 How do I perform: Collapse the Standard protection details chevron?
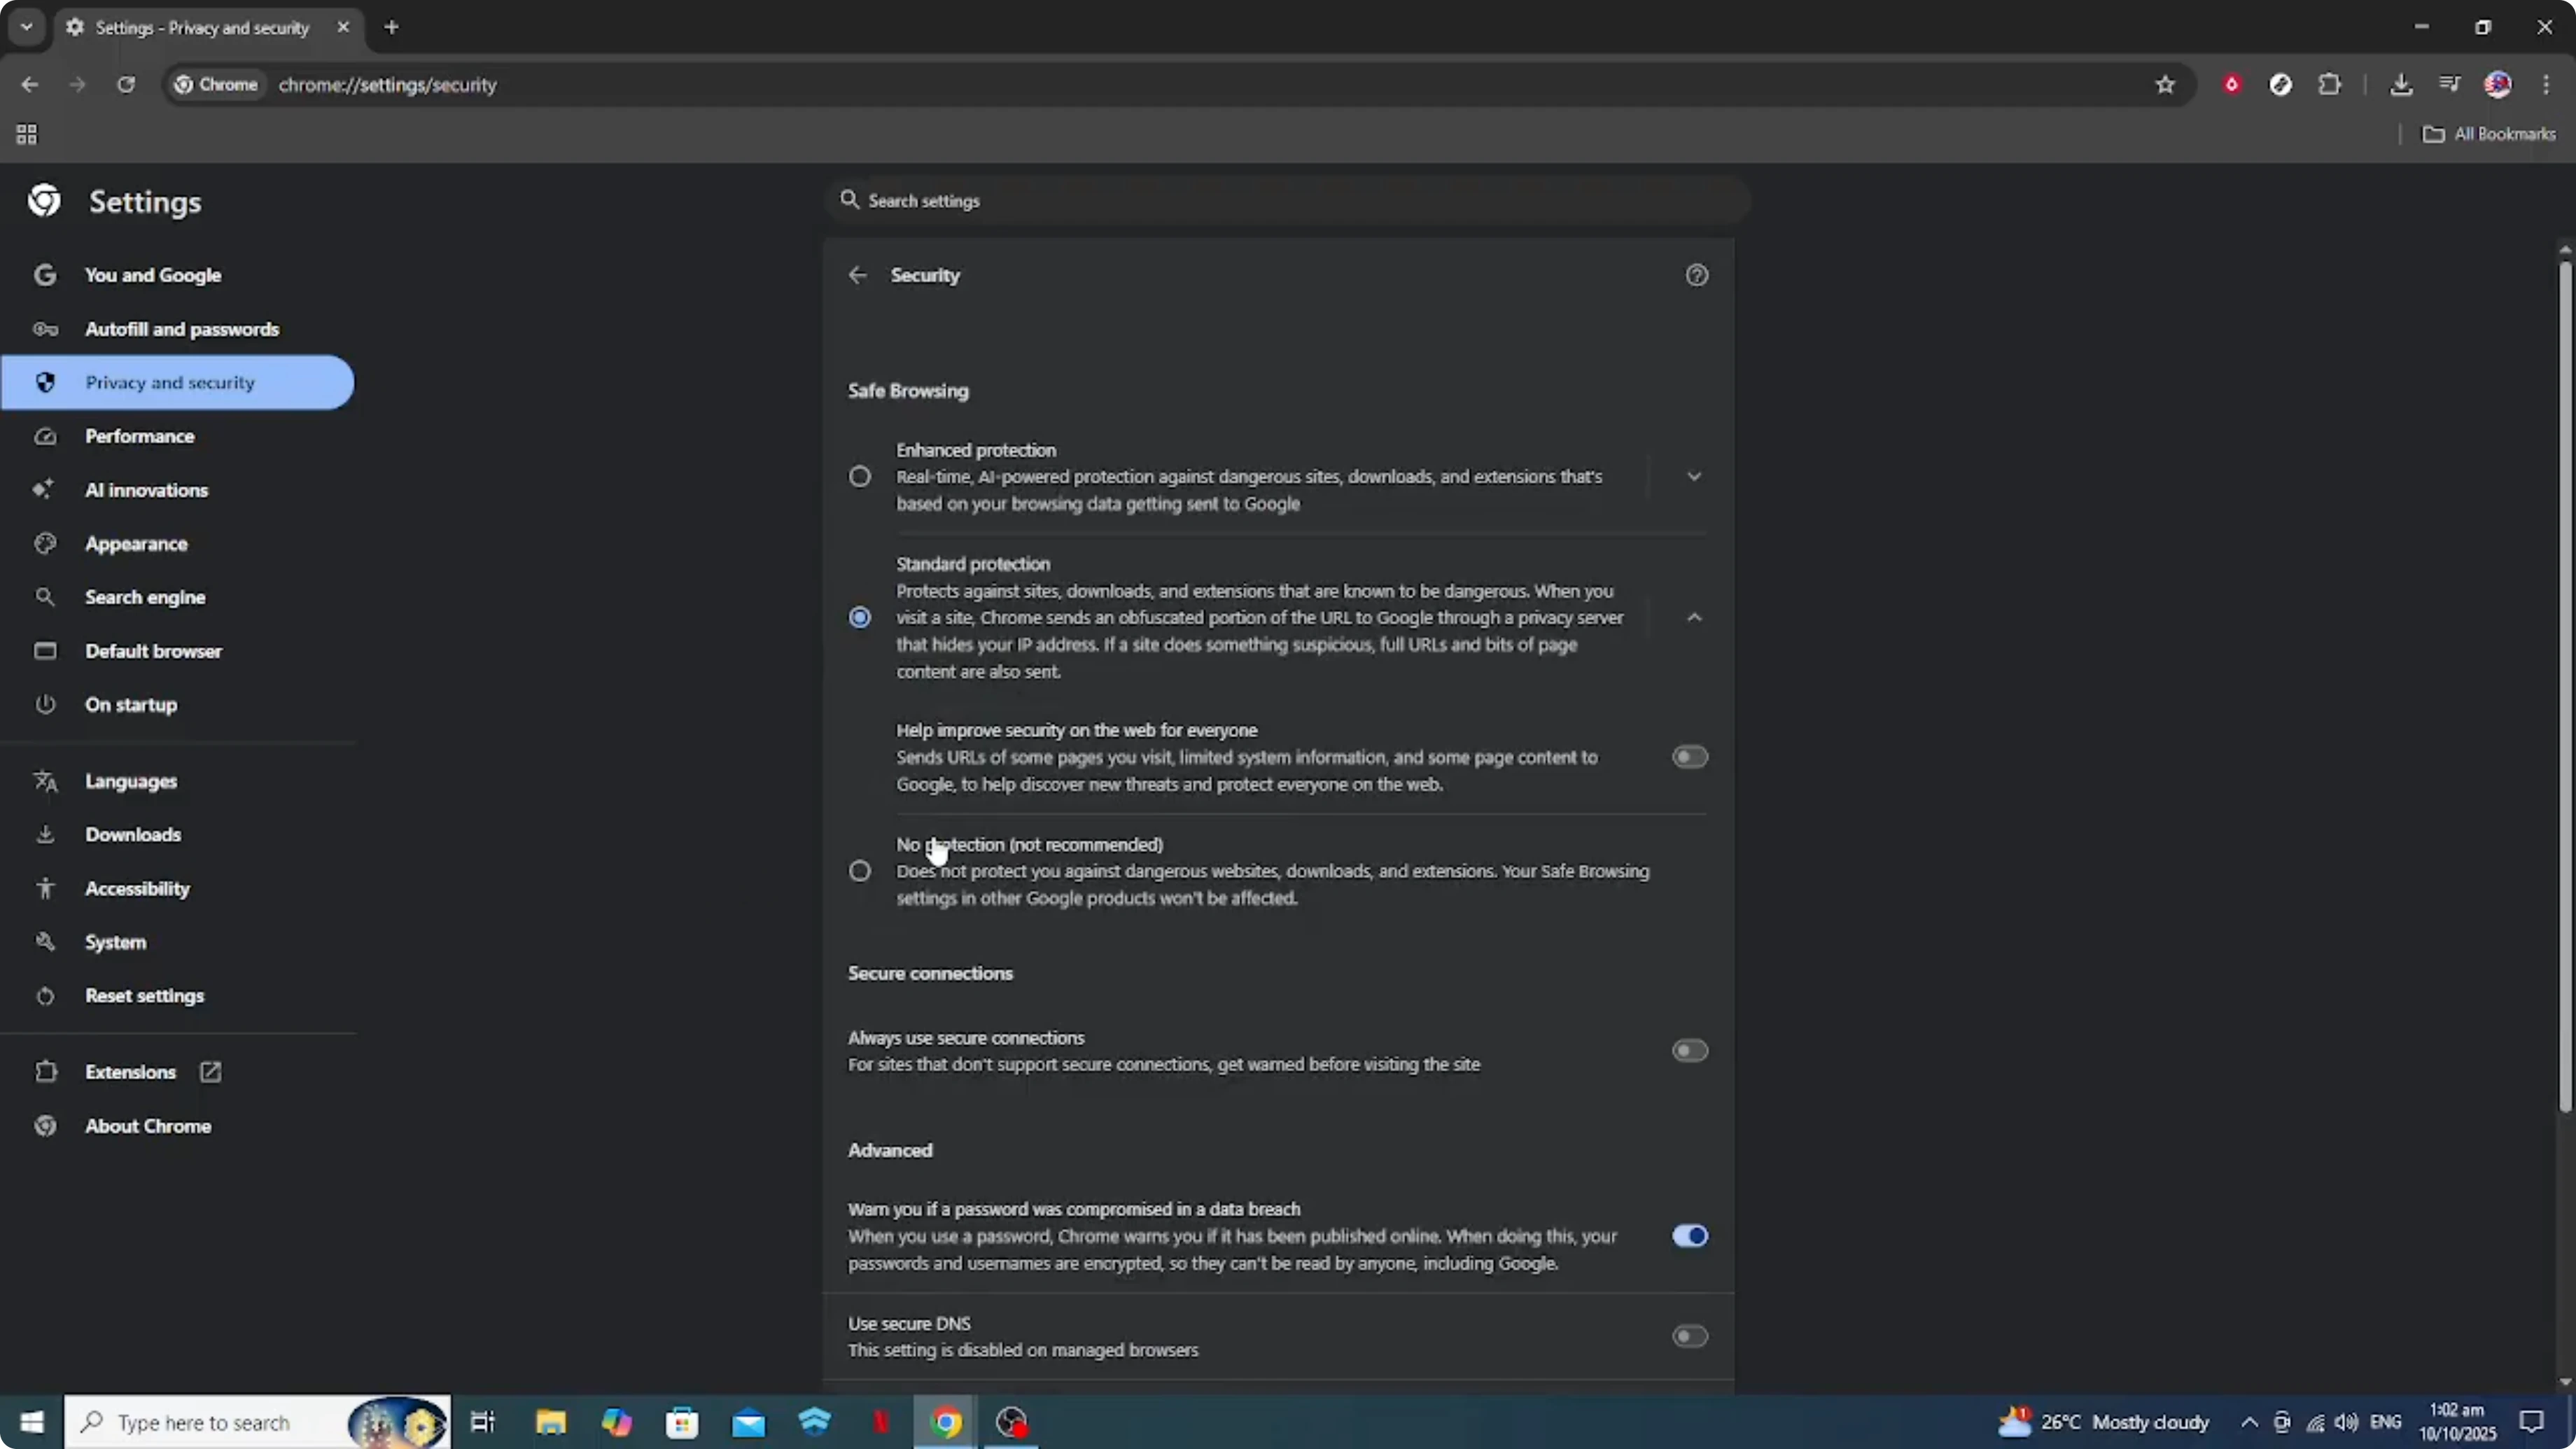pyautogui.click(x=1694, y=617)
